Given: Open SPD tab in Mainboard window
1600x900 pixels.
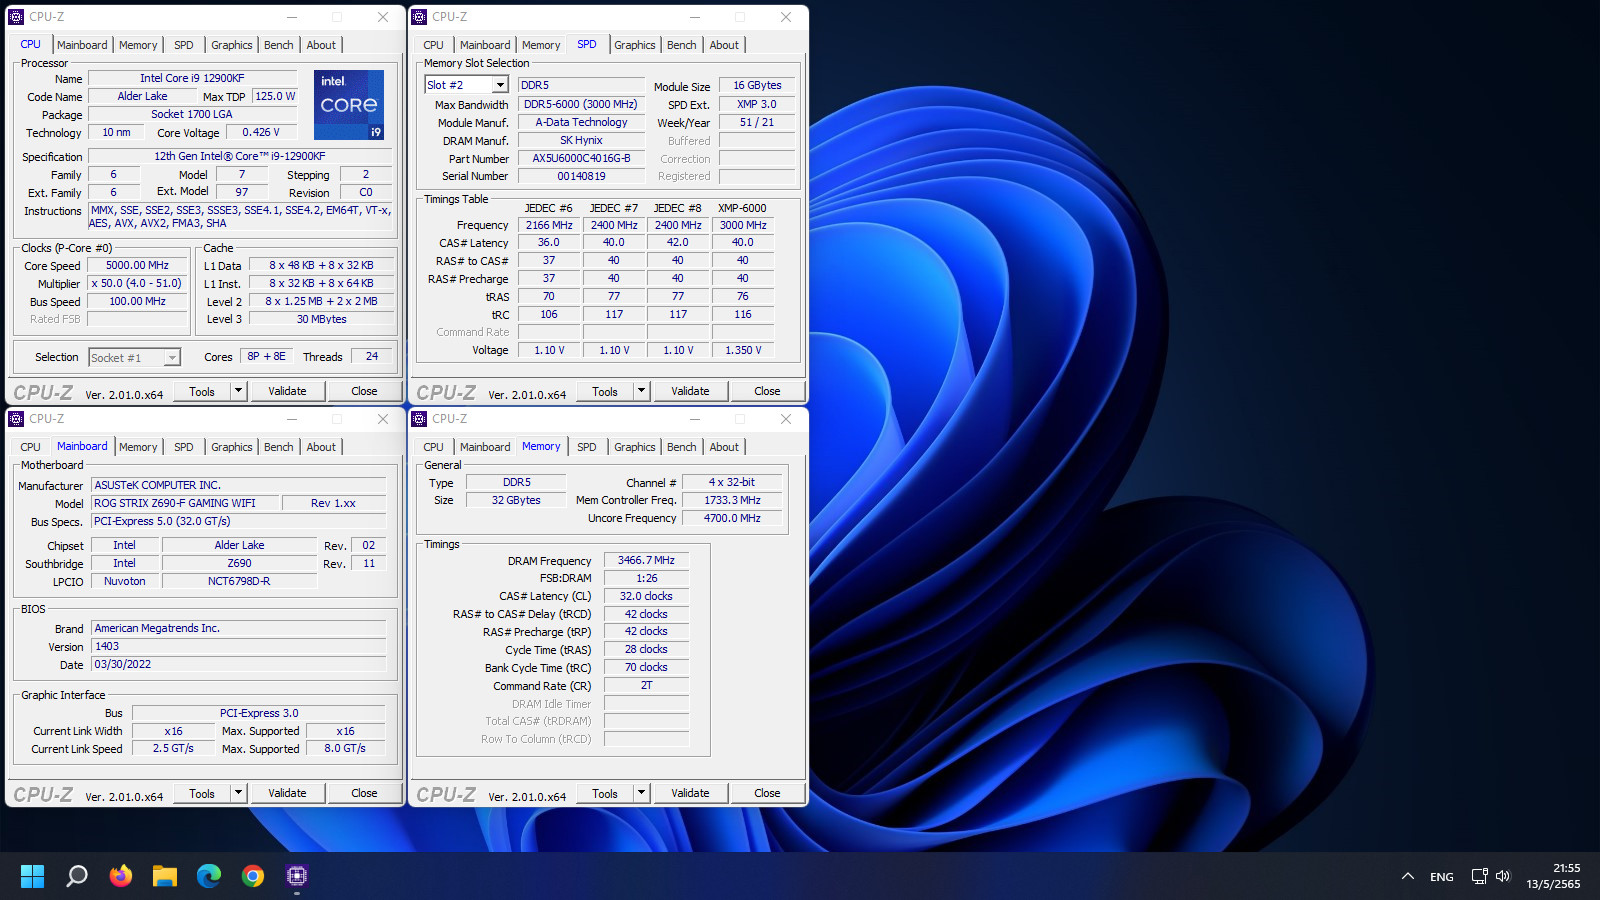Looking at the screenshot, I should point(184,447).
